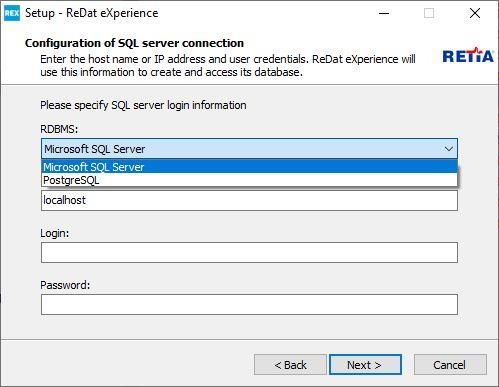Click the Setup - ReDat eXperience title text
Viewport: 499px width, 387px height.
tap(92, 13)
